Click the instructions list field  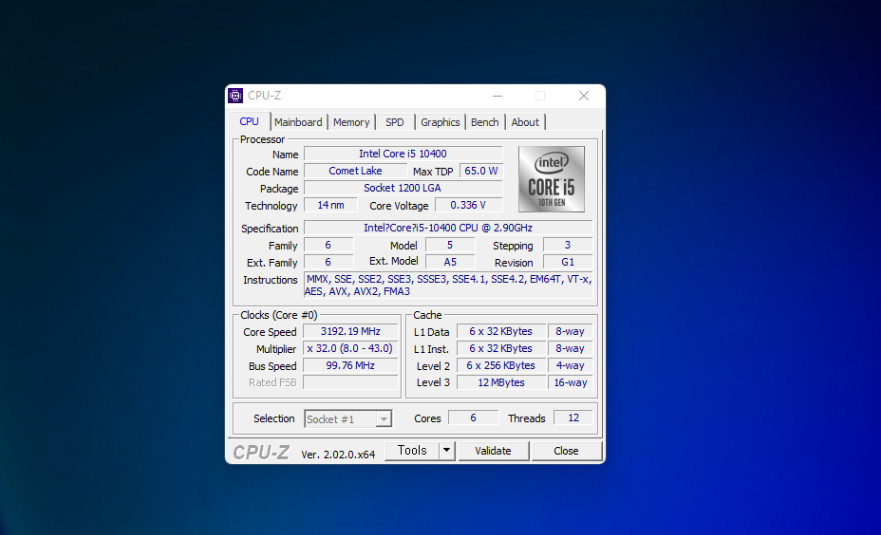[x=448, y=285]
